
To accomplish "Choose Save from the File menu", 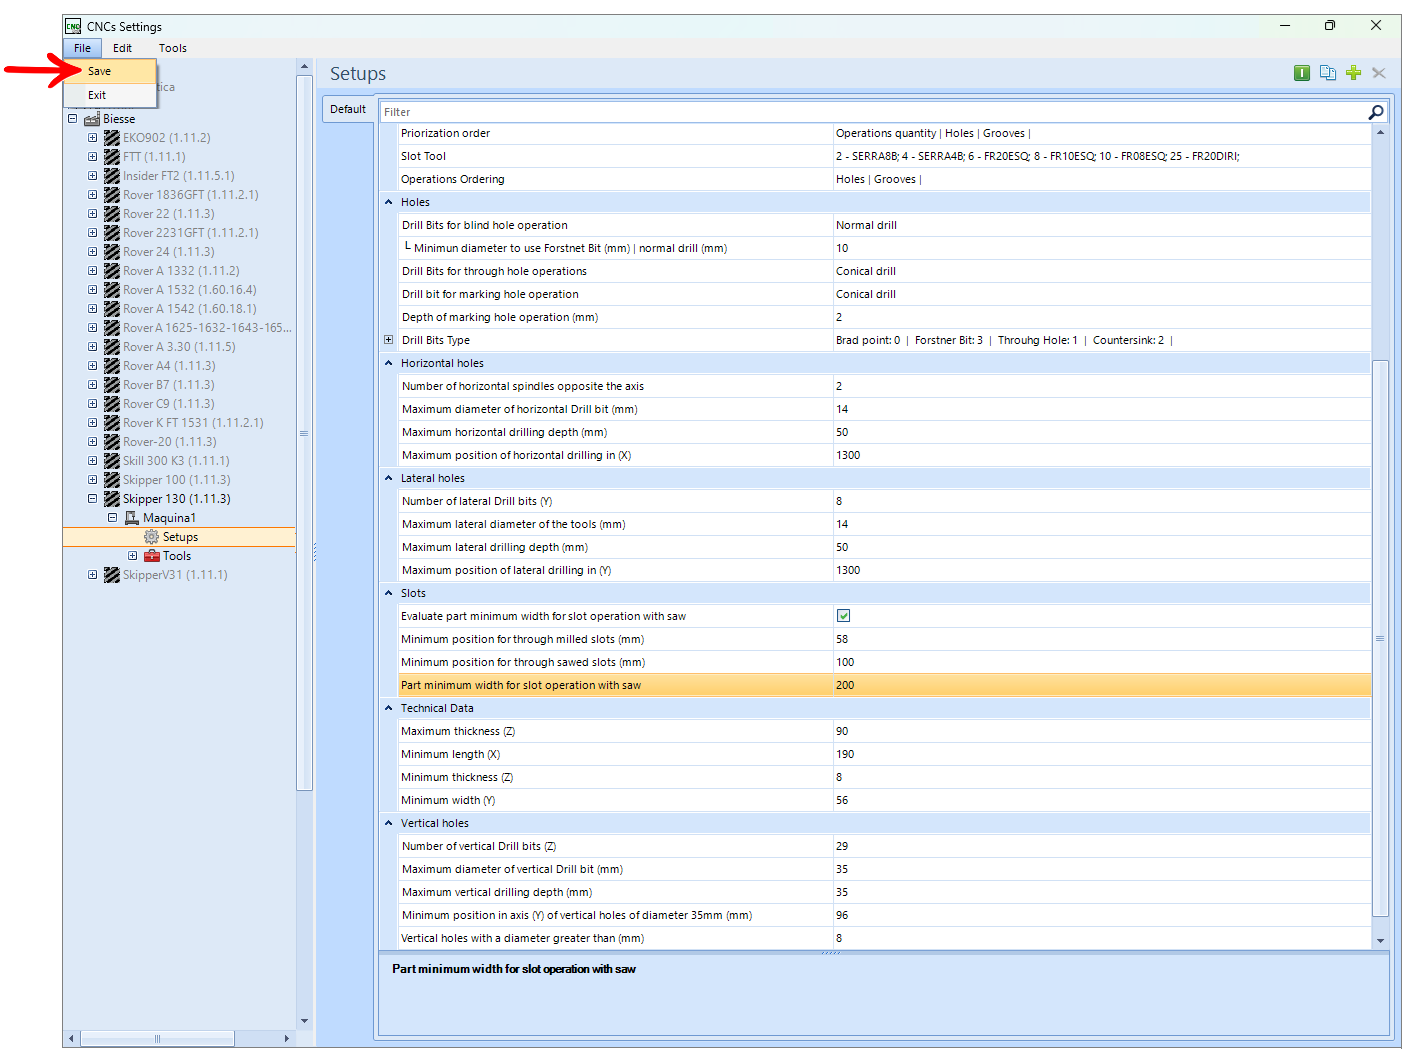I will point(110,71).
